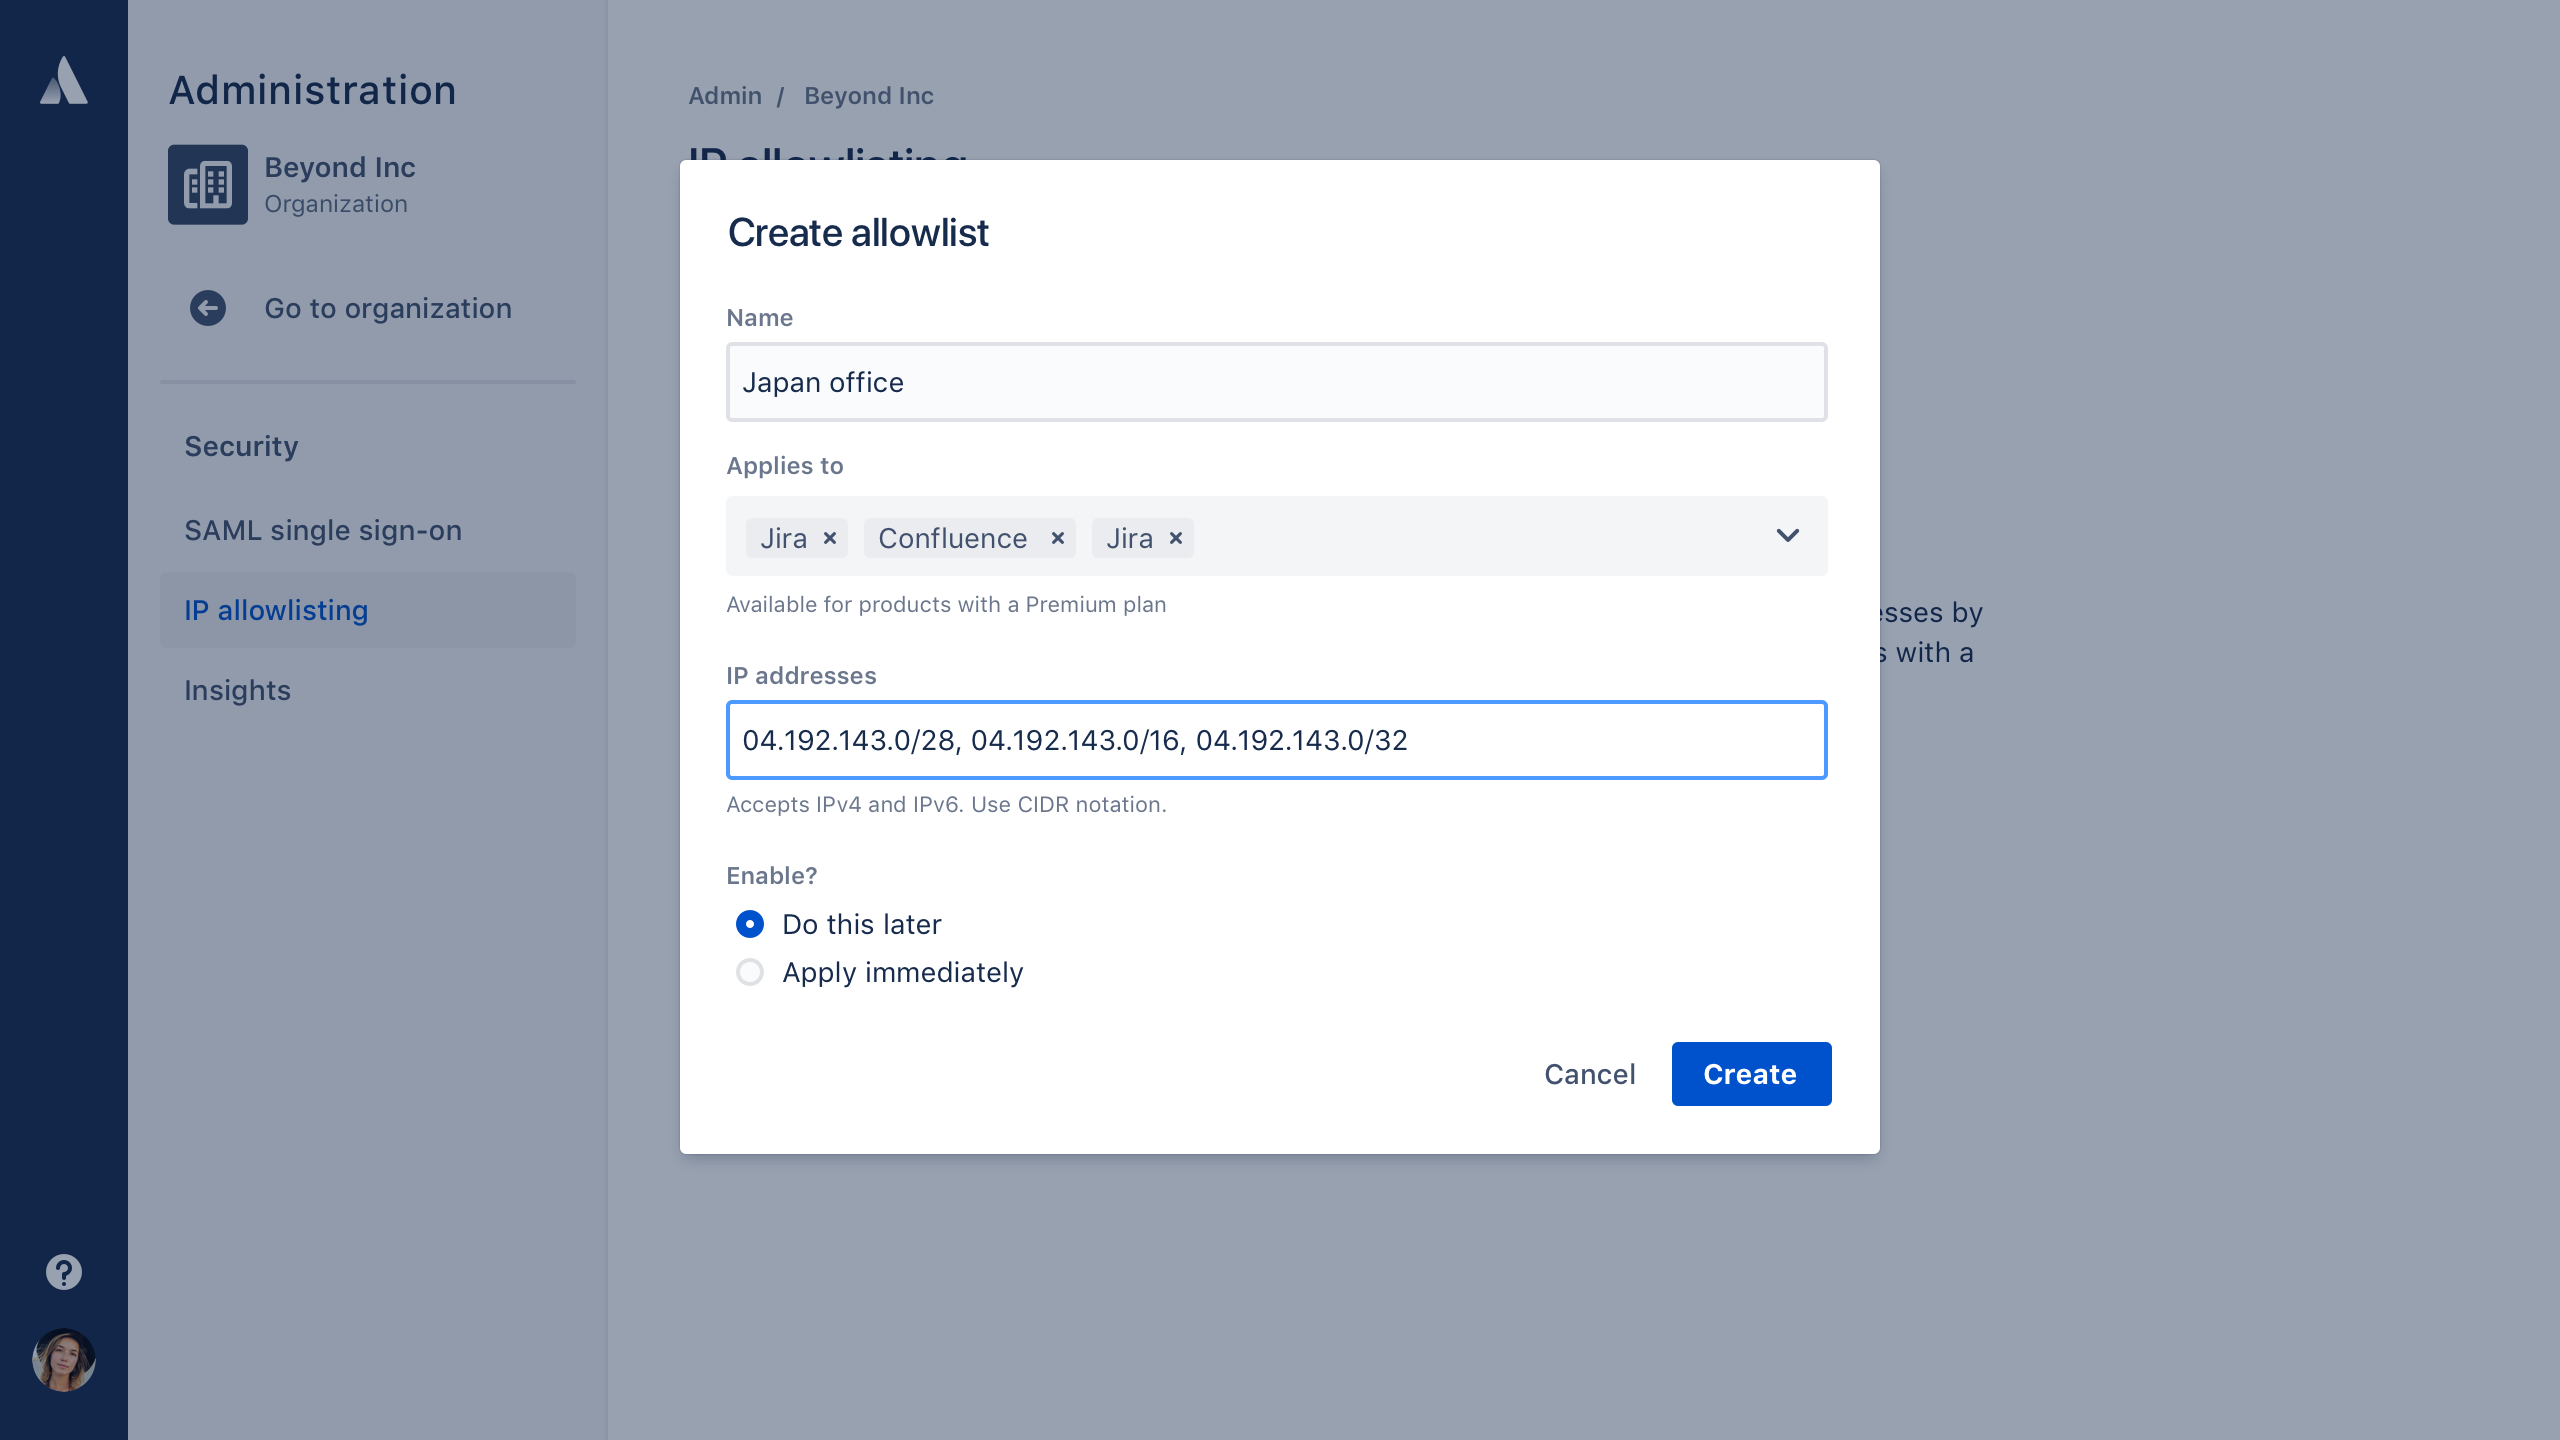Click the Cancel button to dismiss
Screen dimensions: 2560x1440
coord(1589,1074)
